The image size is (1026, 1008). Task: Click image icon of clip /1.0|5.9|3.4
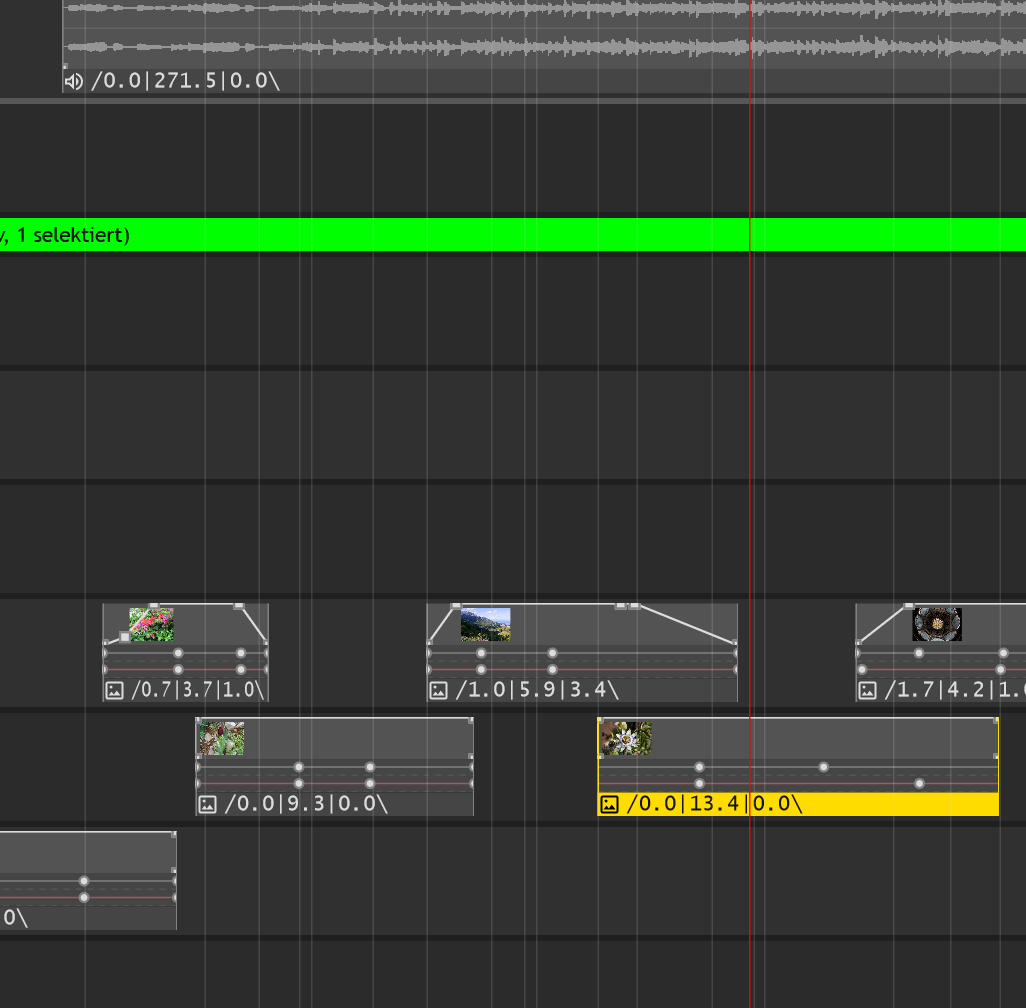[x=438, y=691]
